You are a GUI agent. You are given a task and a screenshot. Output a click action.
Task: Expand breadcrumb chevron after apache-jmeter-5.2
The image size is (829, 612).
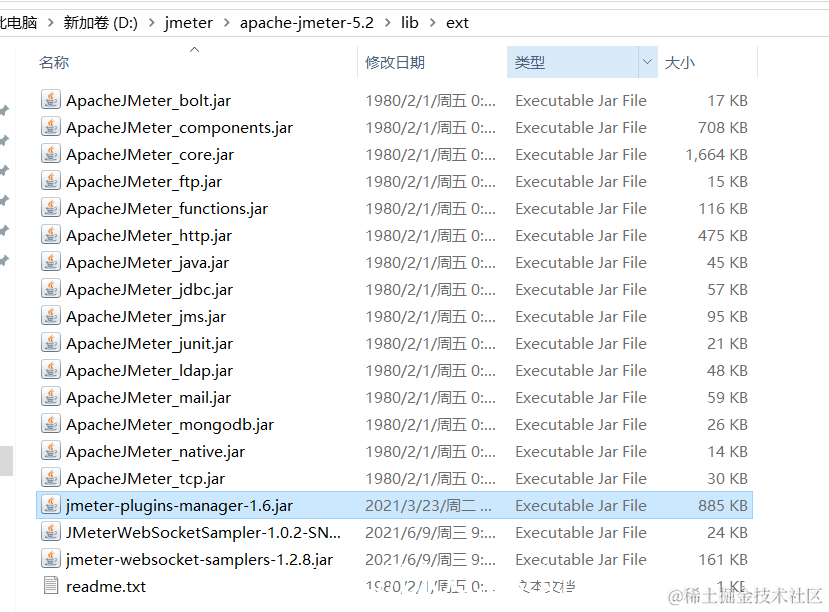click(x=388, y=23)
